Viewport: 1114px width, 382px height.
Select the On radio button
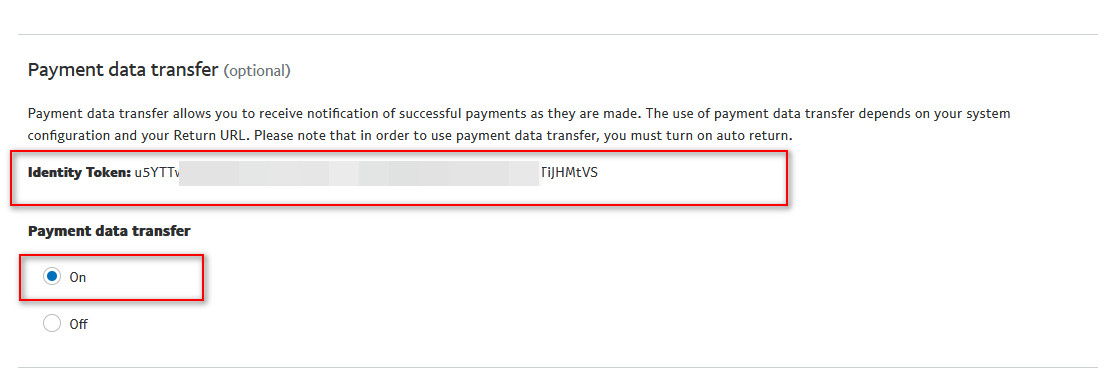click(x=52, y=277)
